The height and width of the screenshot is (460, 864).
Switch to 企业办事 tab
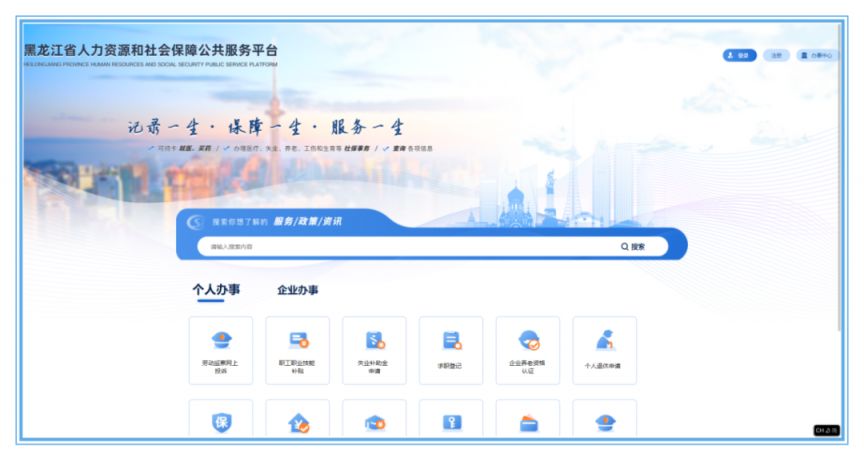point(297,290)
